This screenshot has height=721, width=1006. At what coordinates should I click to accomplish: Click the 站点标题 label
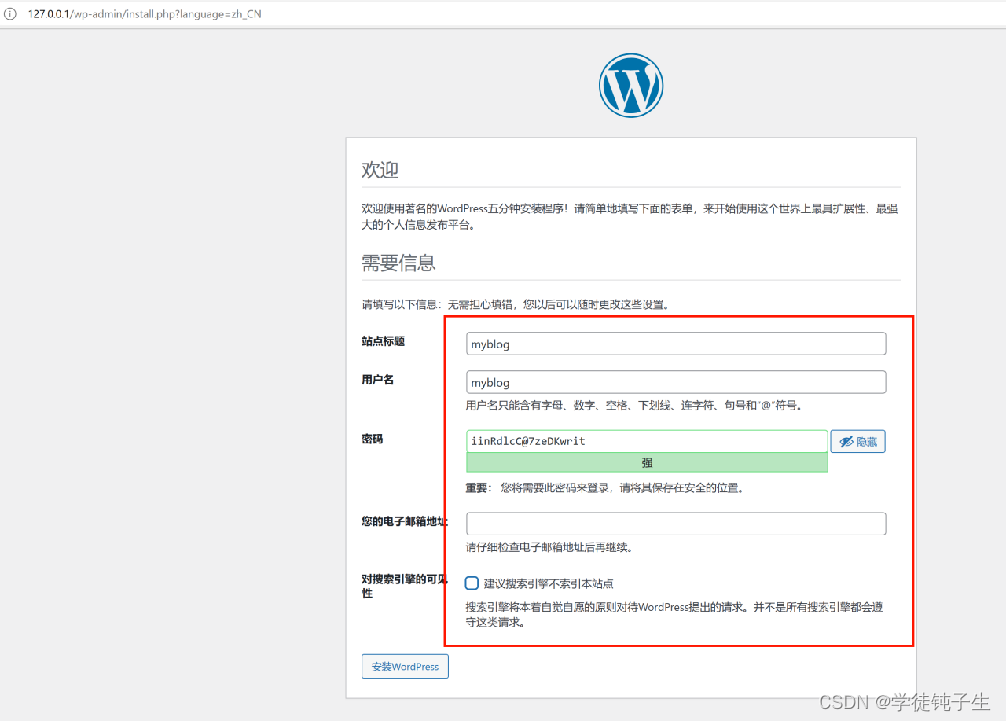point(383,341)
